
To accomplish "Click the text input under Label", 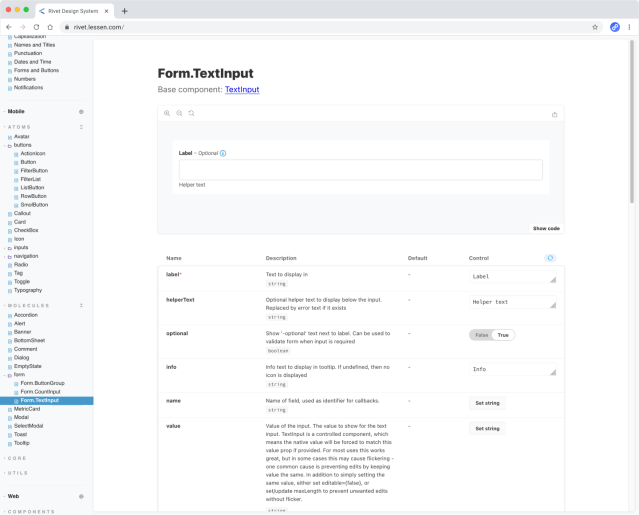I will [360, 170].
